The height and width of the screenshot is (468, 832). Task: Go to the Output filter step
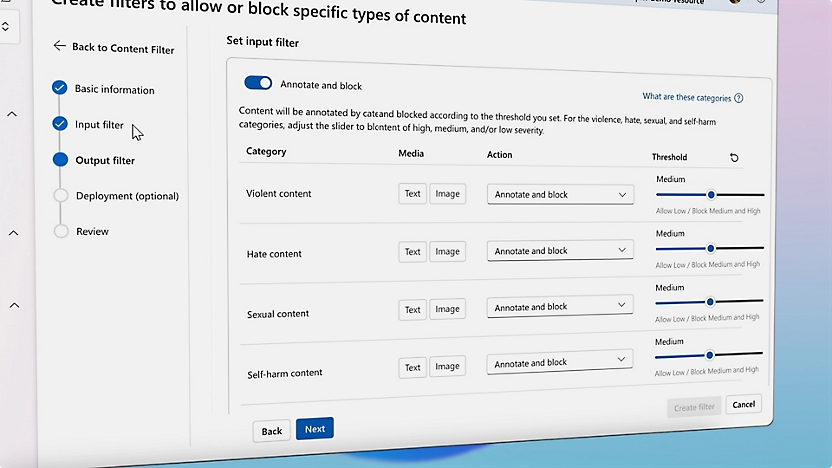click(x=105, y=160)
